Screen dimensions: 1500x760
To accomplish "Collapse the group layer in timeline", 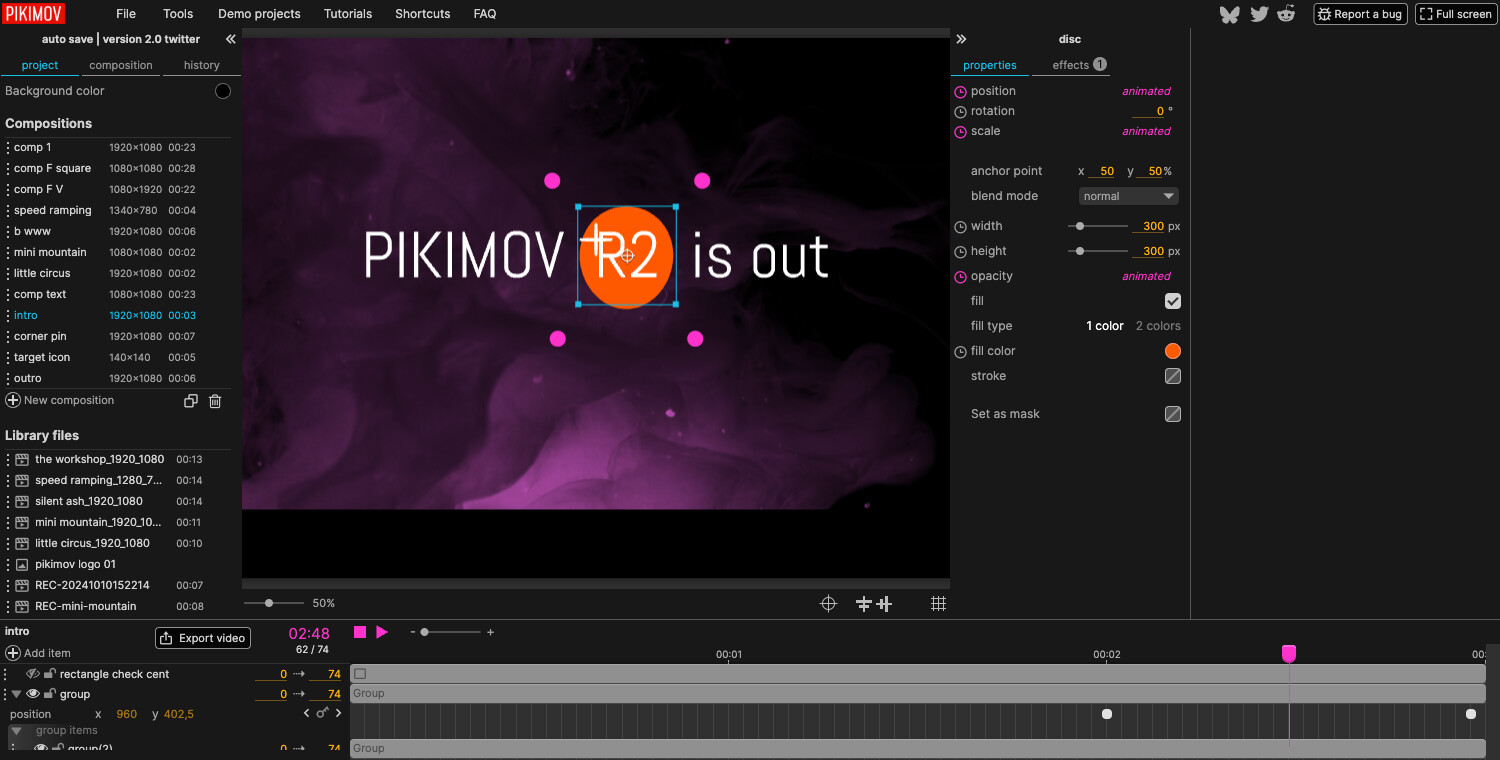I will point(16,694).
